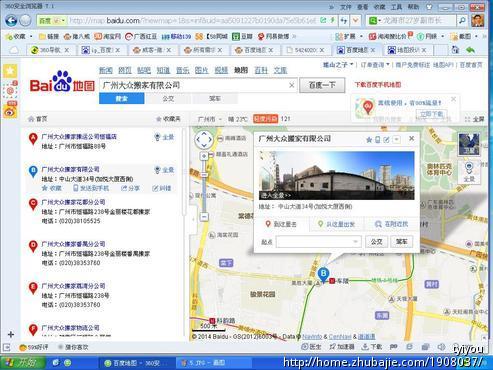
Task: Select red marker E in results list
Action: click(33, 288)
